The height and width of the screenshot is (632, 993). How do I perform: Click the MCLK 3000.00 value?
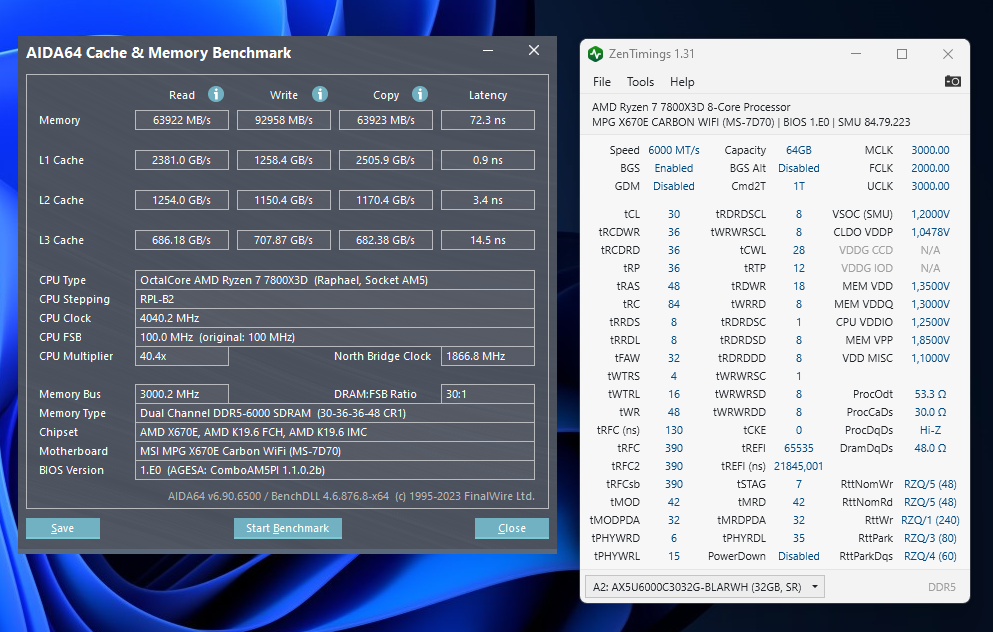coord(930,150)
